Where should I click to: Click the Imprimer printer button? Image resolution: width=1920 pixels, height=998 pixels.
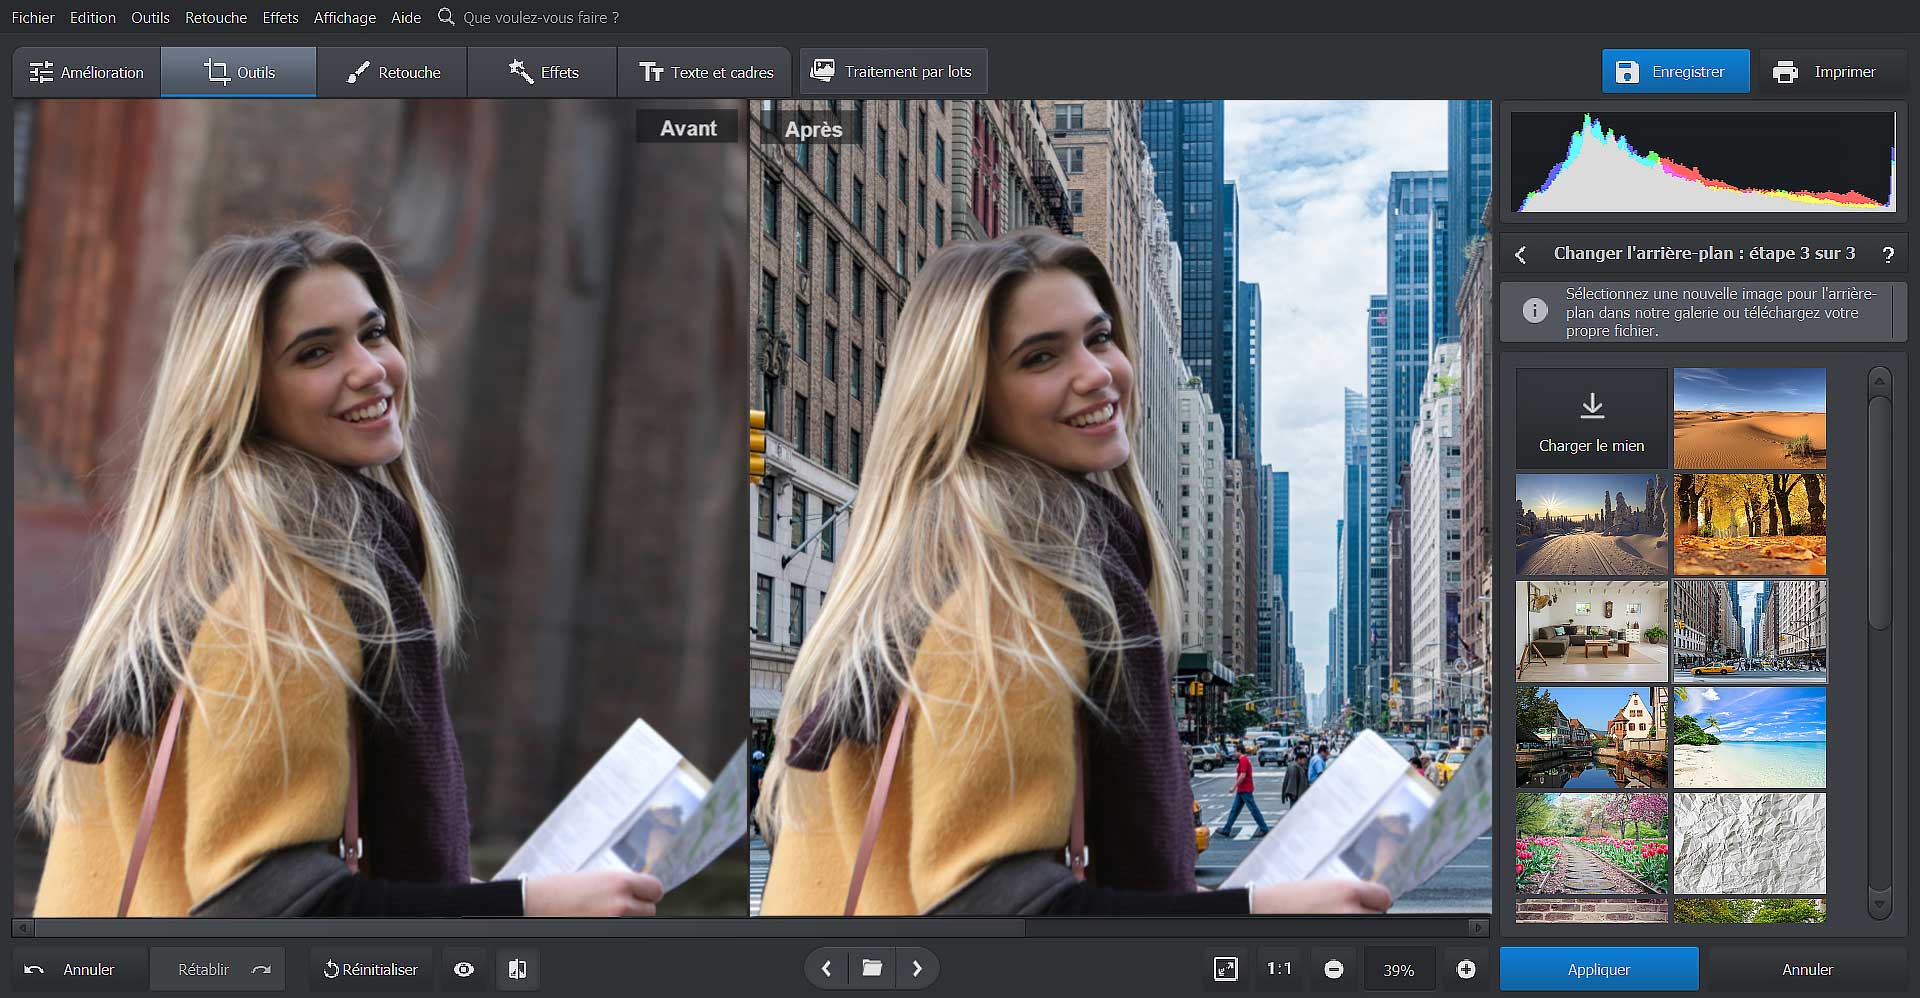[1825, 72]
